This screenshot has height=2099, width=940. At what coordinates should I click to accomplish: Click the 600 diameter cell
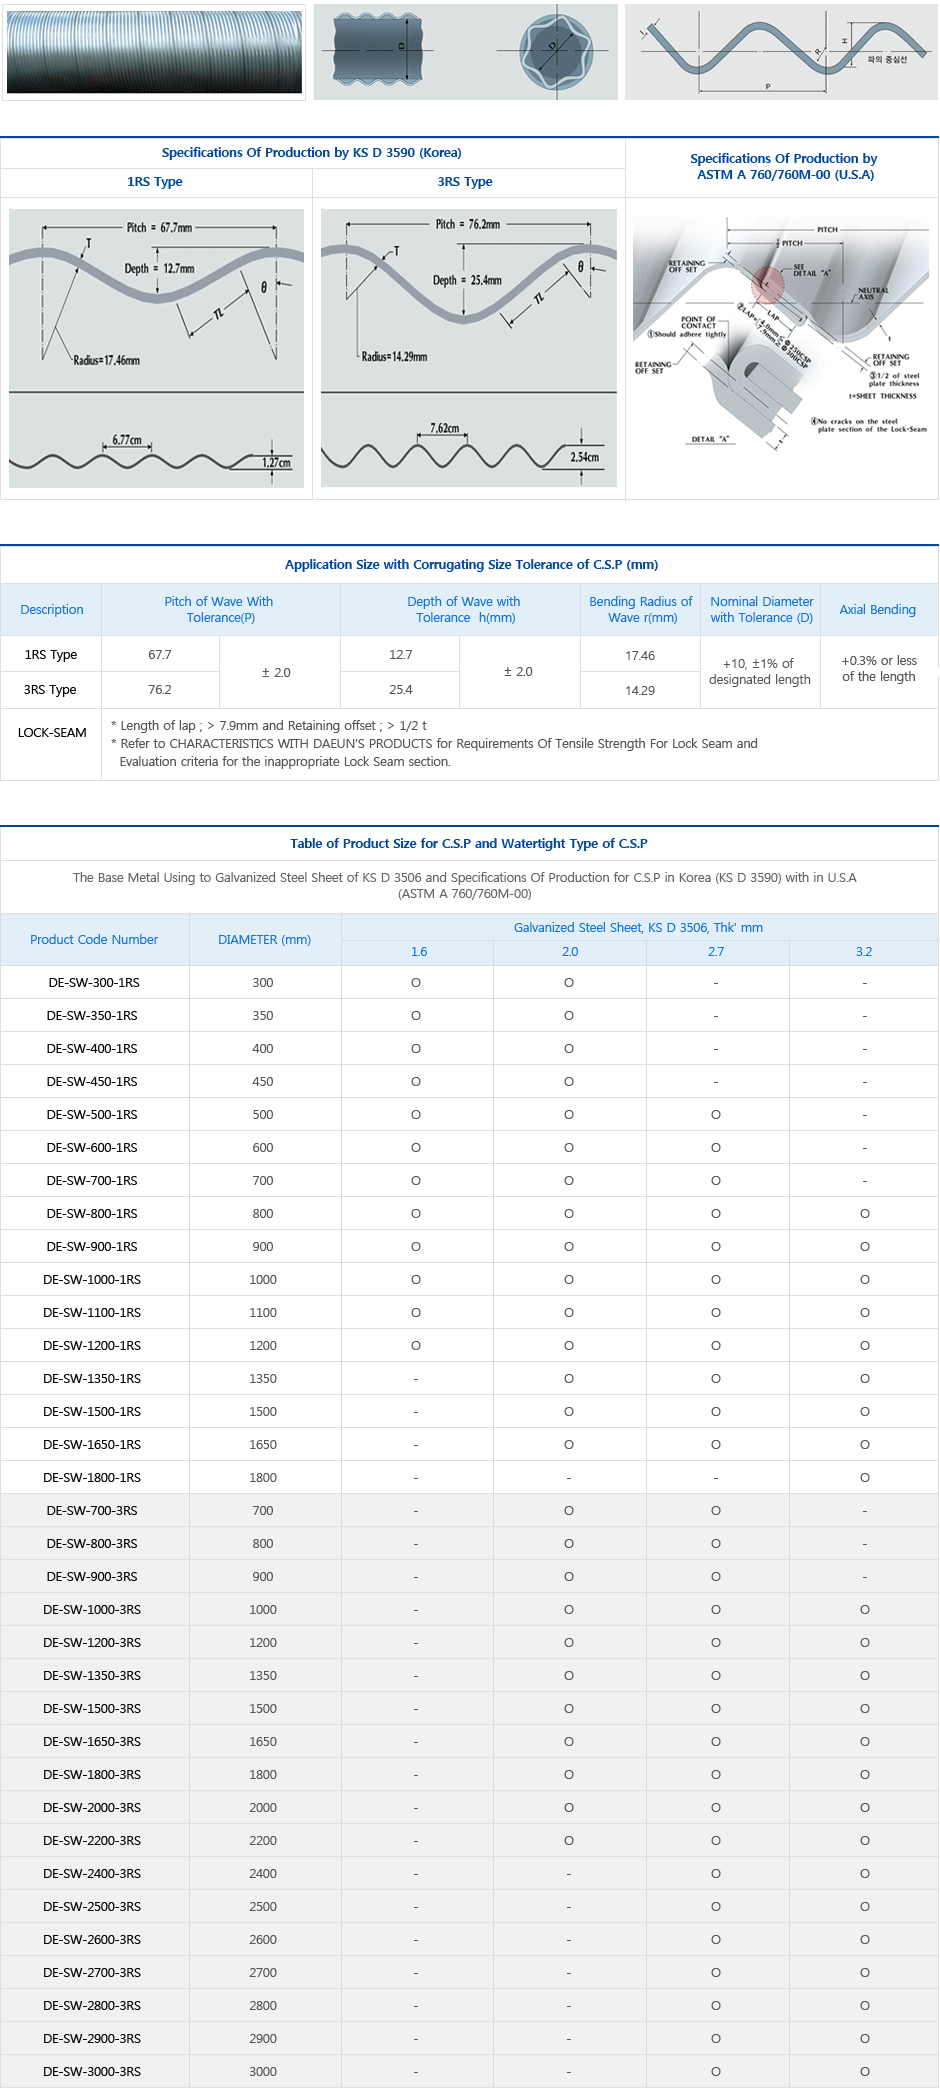coord(263,1148)
